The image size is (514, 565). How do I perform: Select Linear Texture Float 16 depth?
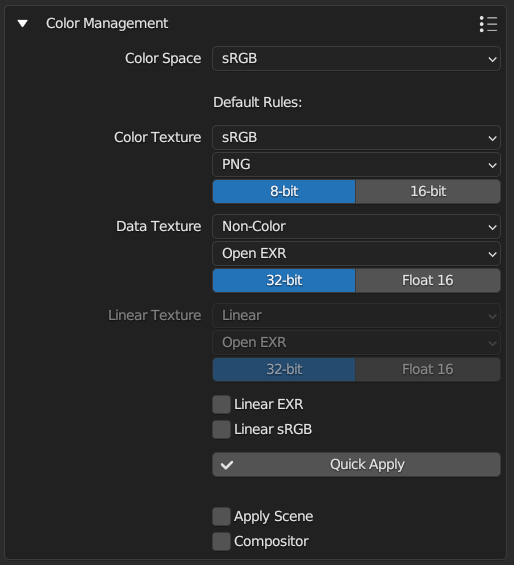coord(428,369)
